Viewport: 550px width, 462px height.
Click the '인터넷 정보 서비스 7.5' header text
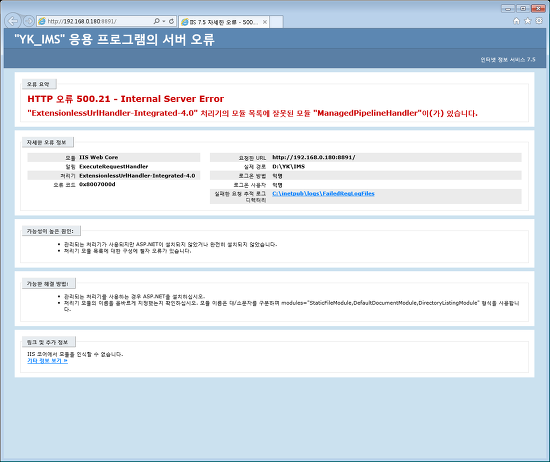(508, 60)
